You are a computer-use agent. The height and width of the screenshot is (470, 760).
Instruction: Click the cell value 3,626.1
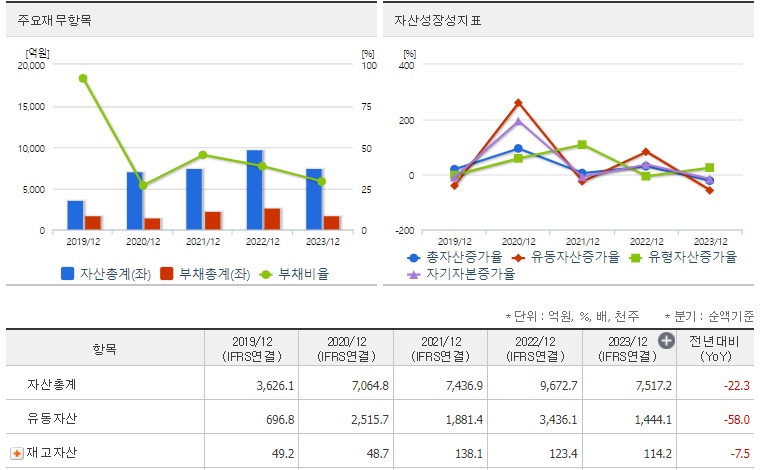click(275, 386)
